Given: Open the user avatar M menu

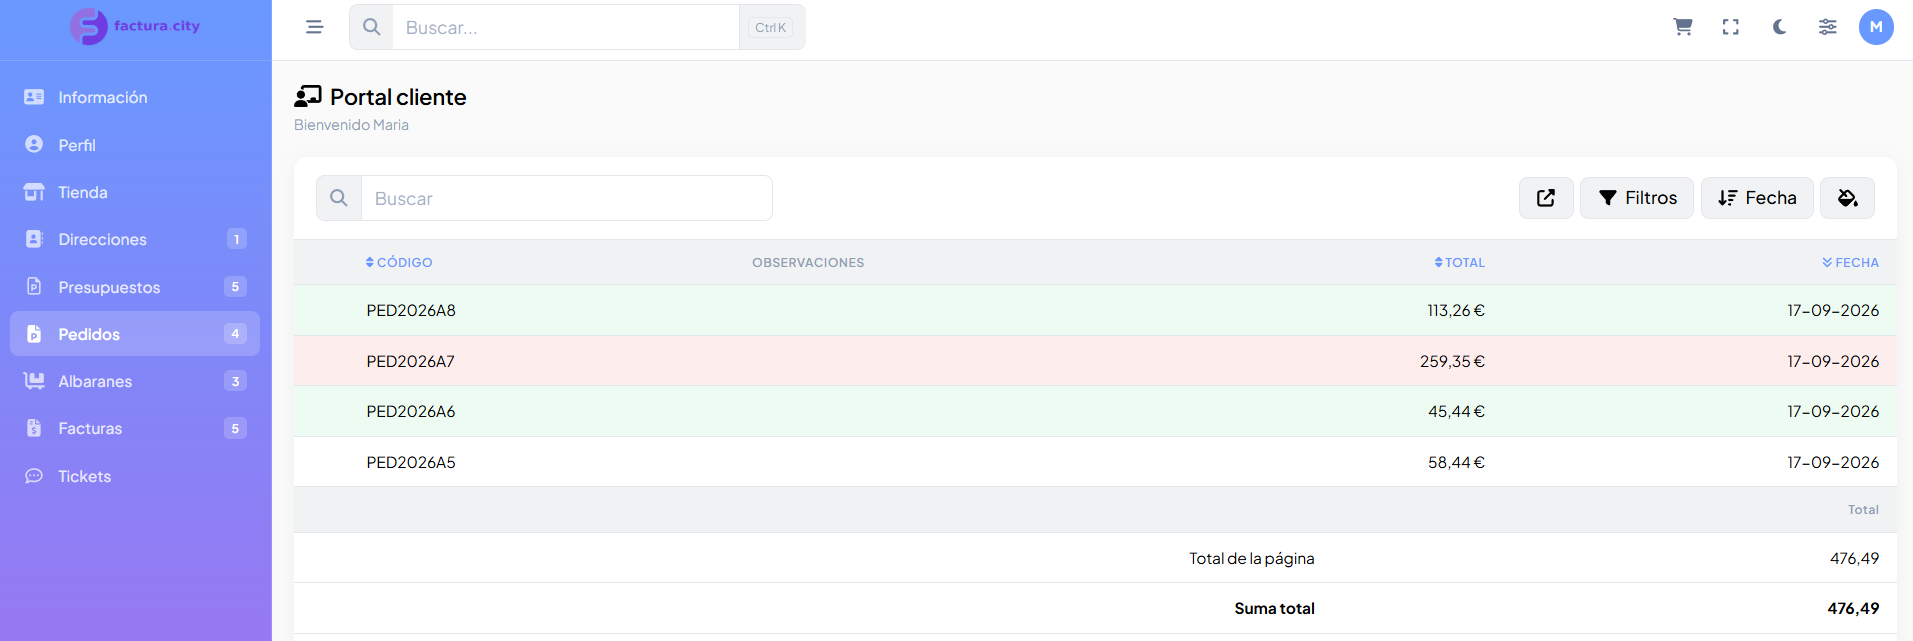Looking at the screenshot, I should pos(1876,27).
